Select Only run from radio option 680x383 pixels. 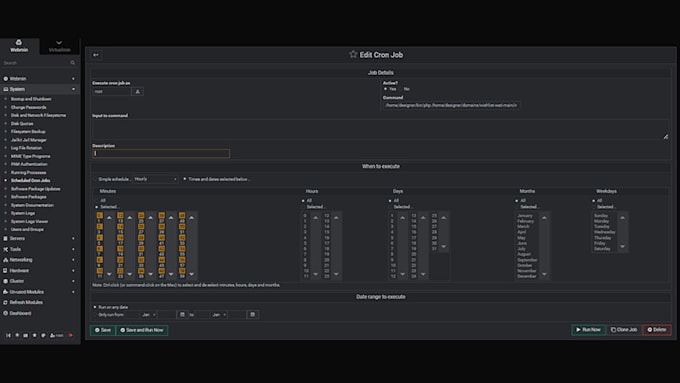[95, 315]
